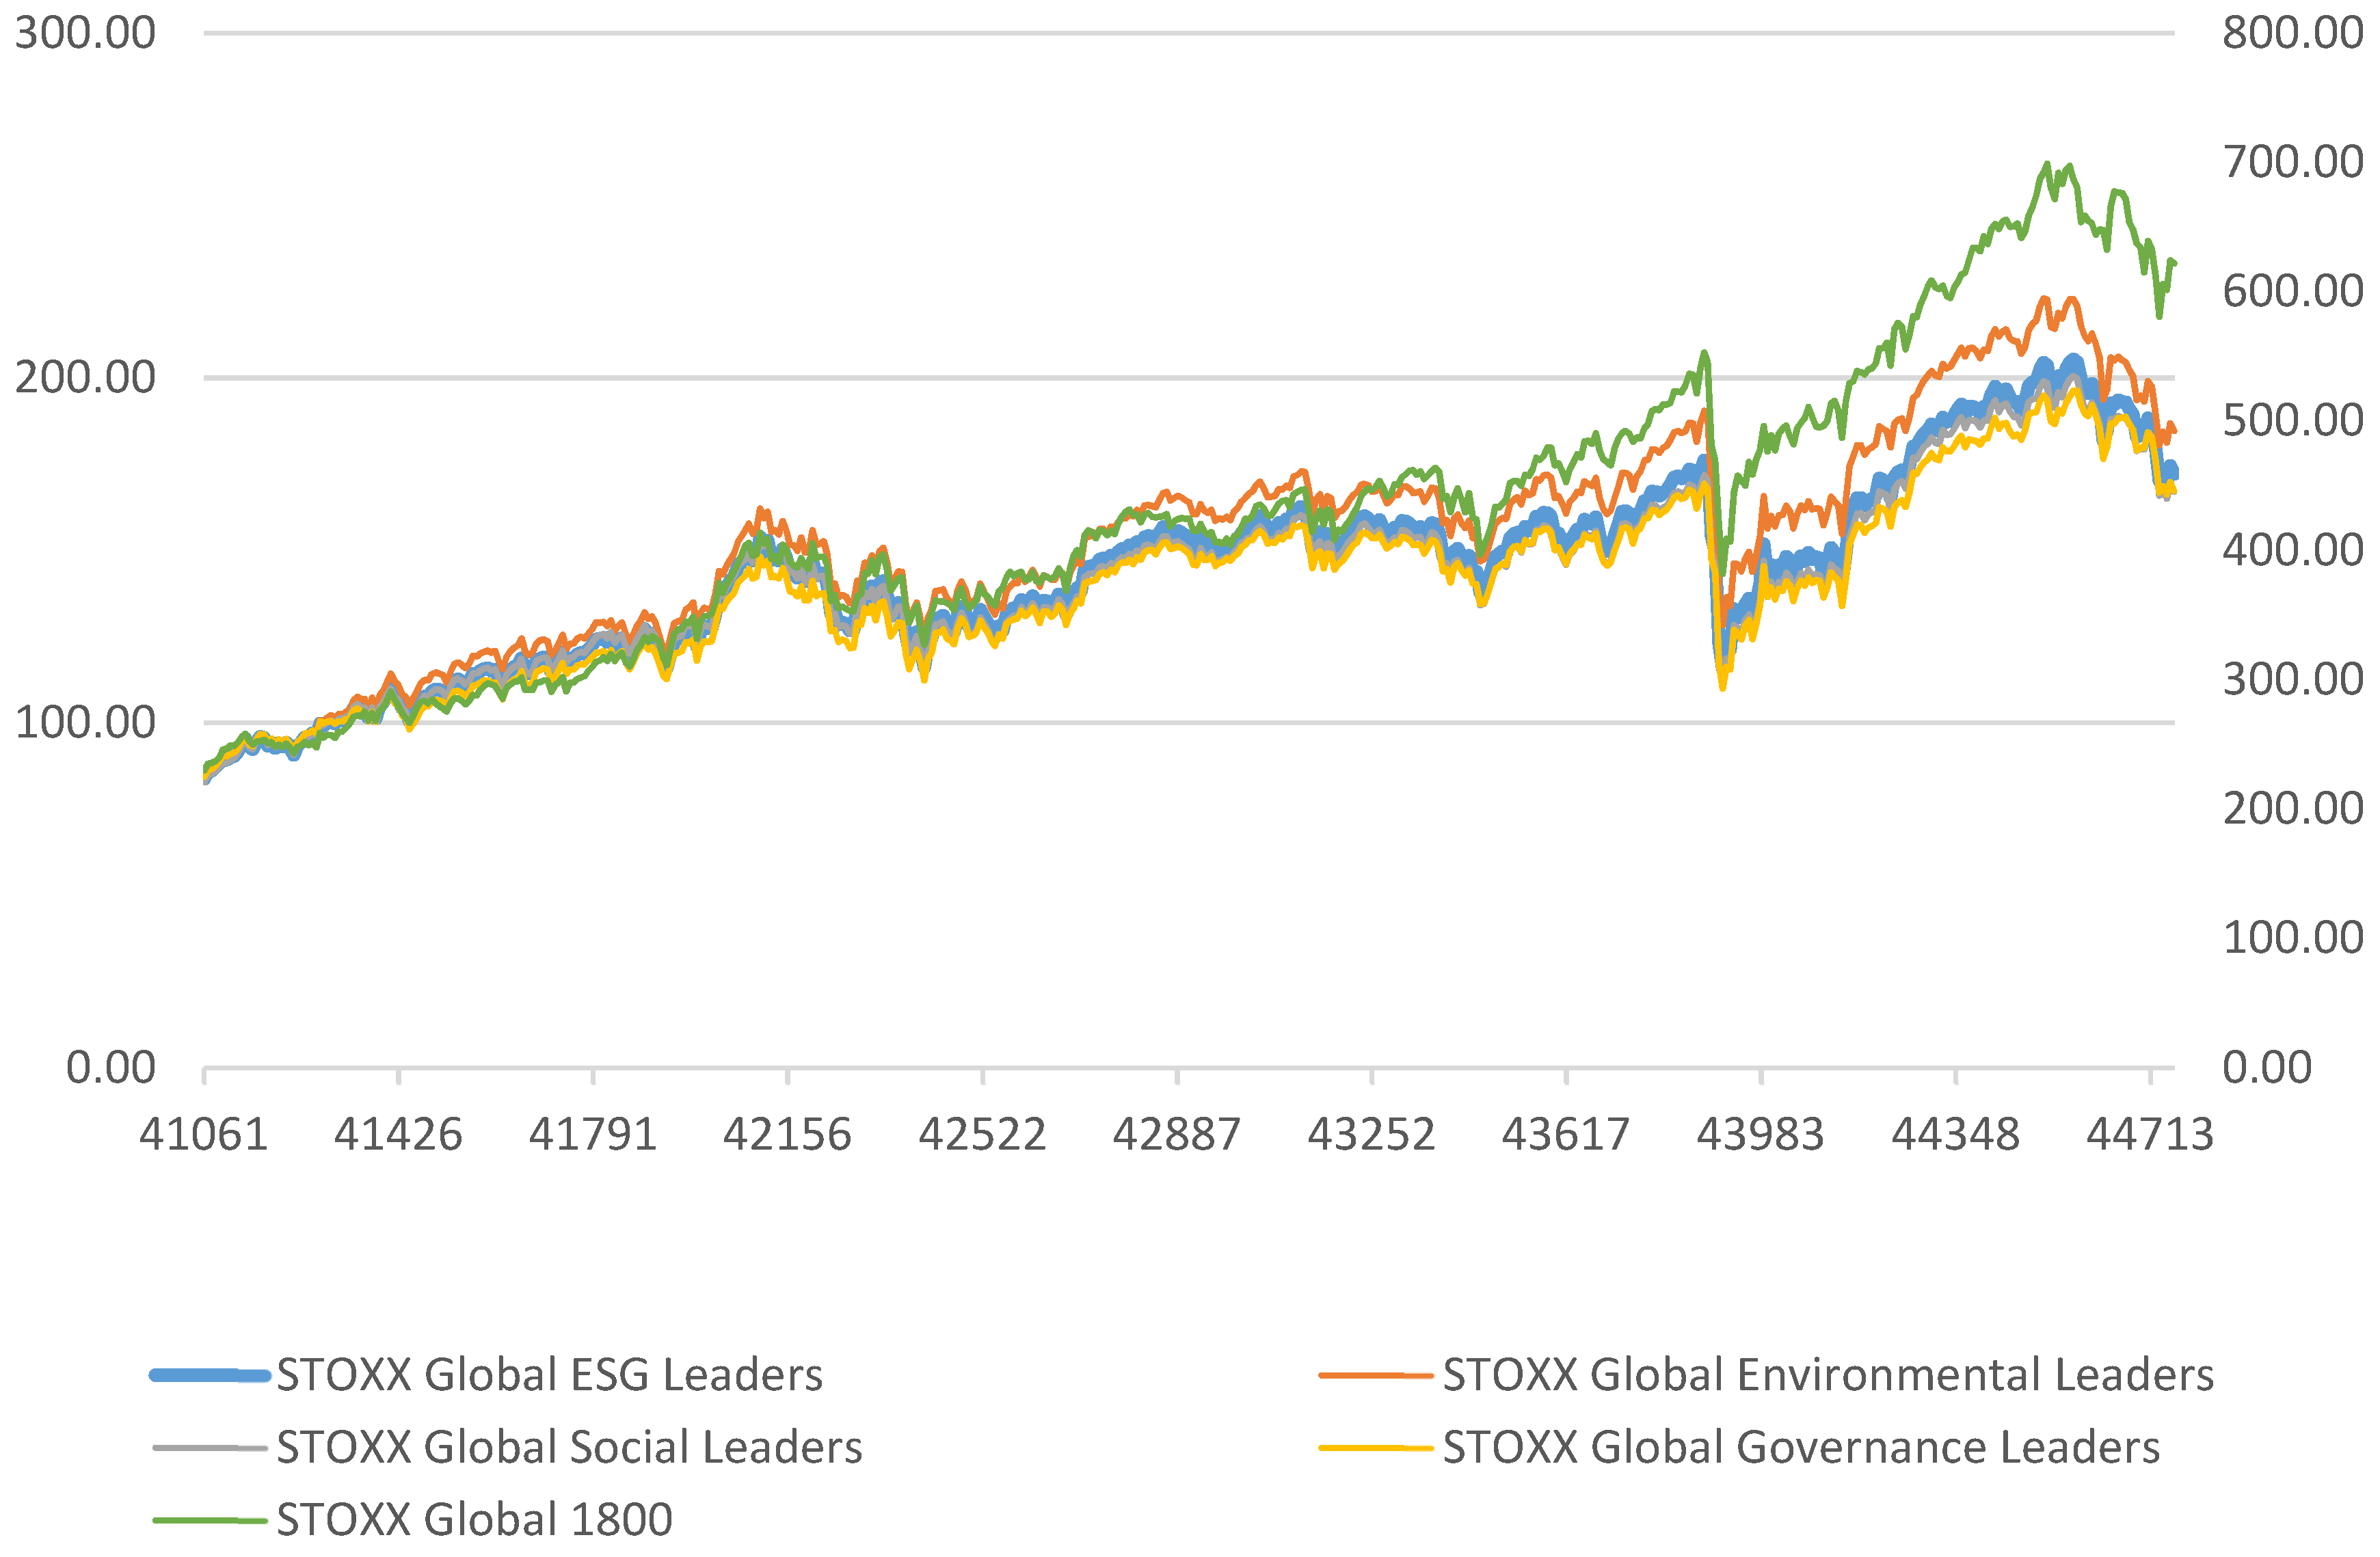The image size is (2380, 1557).
Task: Click the STOXX Global Social Leaders legend label
Action: [x=569, y=1447]
